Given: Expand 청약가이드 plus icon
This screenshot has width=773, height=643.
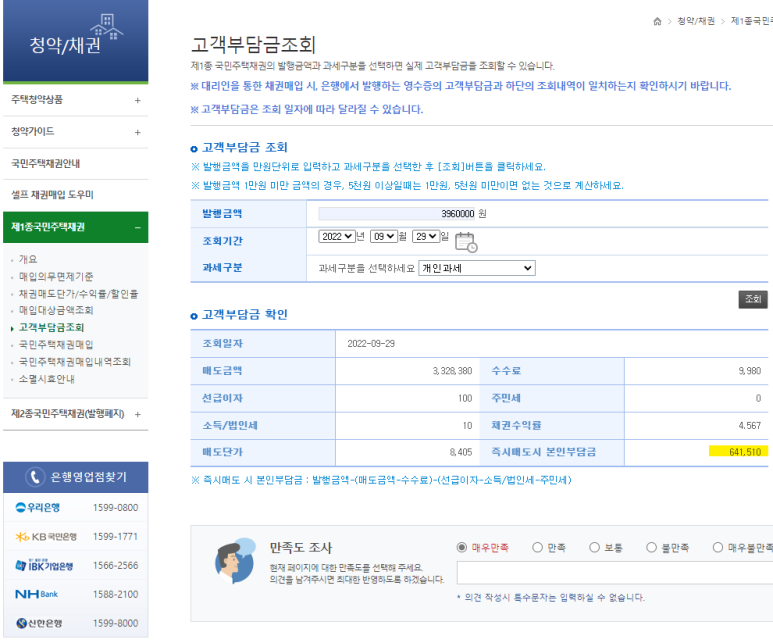Looking at the screenshot, I should click(x=138, y=133).
